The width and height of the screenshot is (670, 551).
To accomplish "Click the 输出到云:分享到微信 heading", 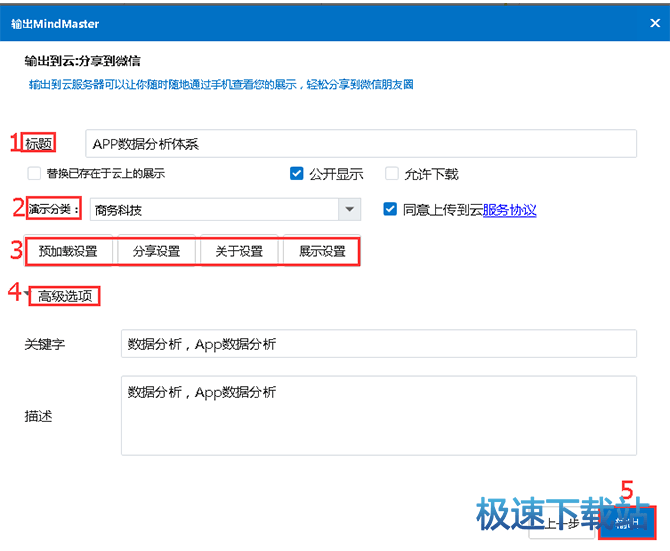I will click(x=82, y=61).
